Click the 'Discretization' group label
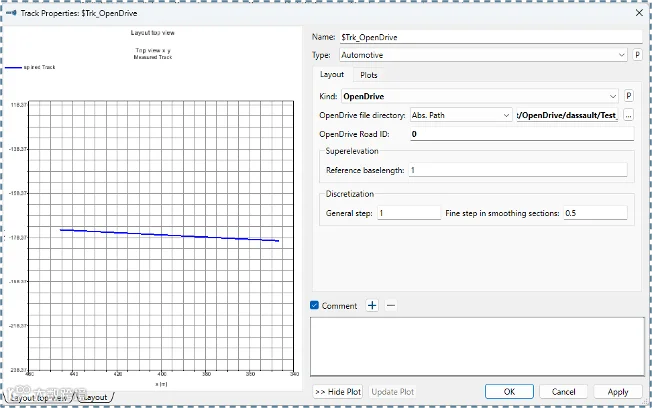The image size is (652, 408). (x=350, y=194)
